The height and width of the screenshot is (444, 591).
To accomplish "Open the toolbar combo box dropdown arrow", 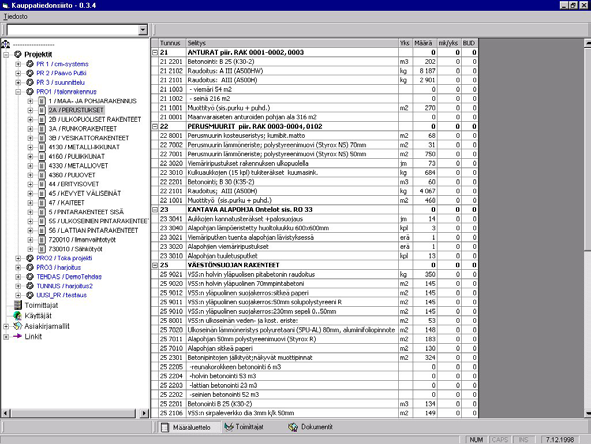I will (142, 30).
